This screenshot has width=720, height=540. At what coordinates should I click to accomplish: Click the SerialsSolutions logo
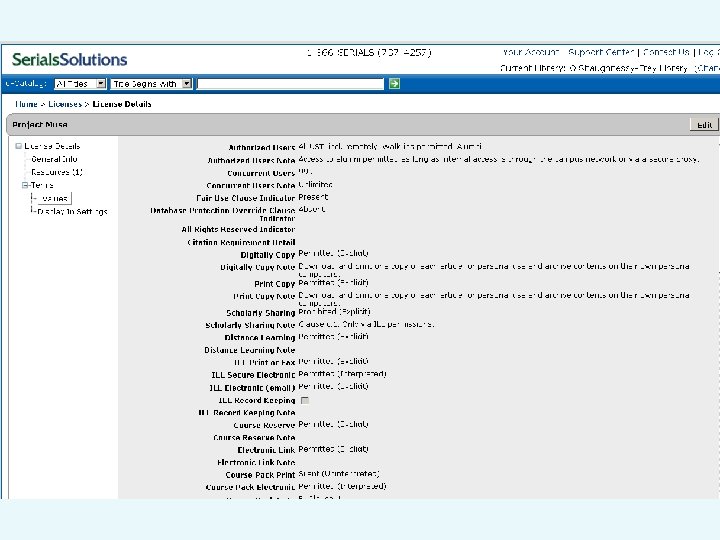click(x=69, y=60)
